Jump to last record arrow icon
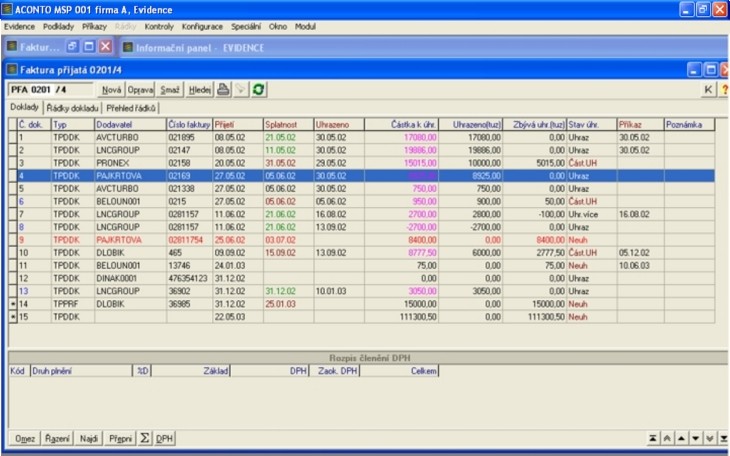 tap(723, 438)
